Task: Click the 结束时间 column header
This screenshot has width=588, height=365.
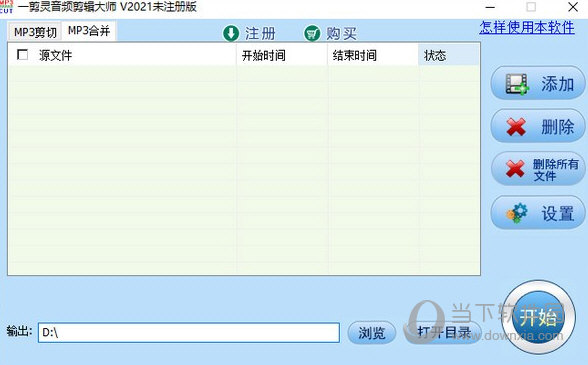Action: click(373, 56)
